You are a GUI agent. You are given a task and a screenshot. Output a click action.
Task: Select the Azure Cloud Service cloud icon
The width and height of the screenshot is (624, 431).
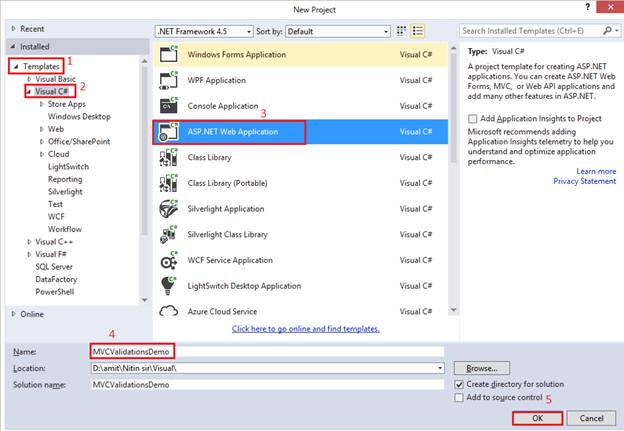[x=169, y=311]
